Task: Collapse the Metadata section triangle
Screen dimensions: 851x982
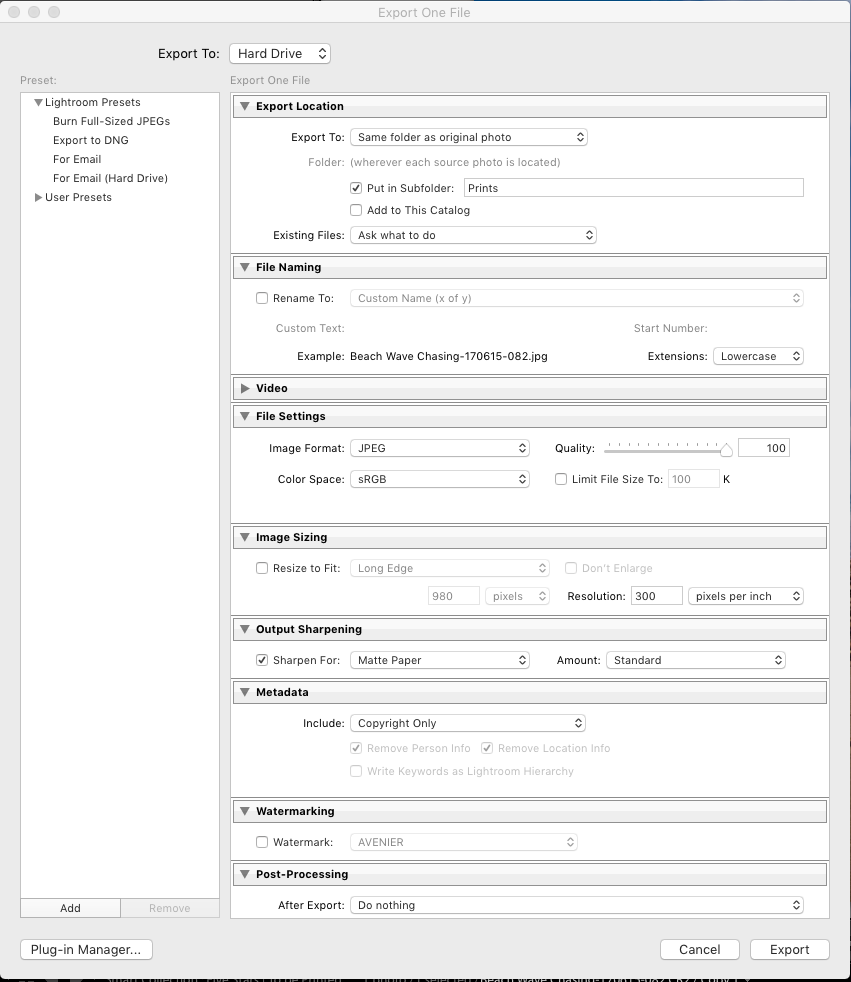Action: click(245, 693)
